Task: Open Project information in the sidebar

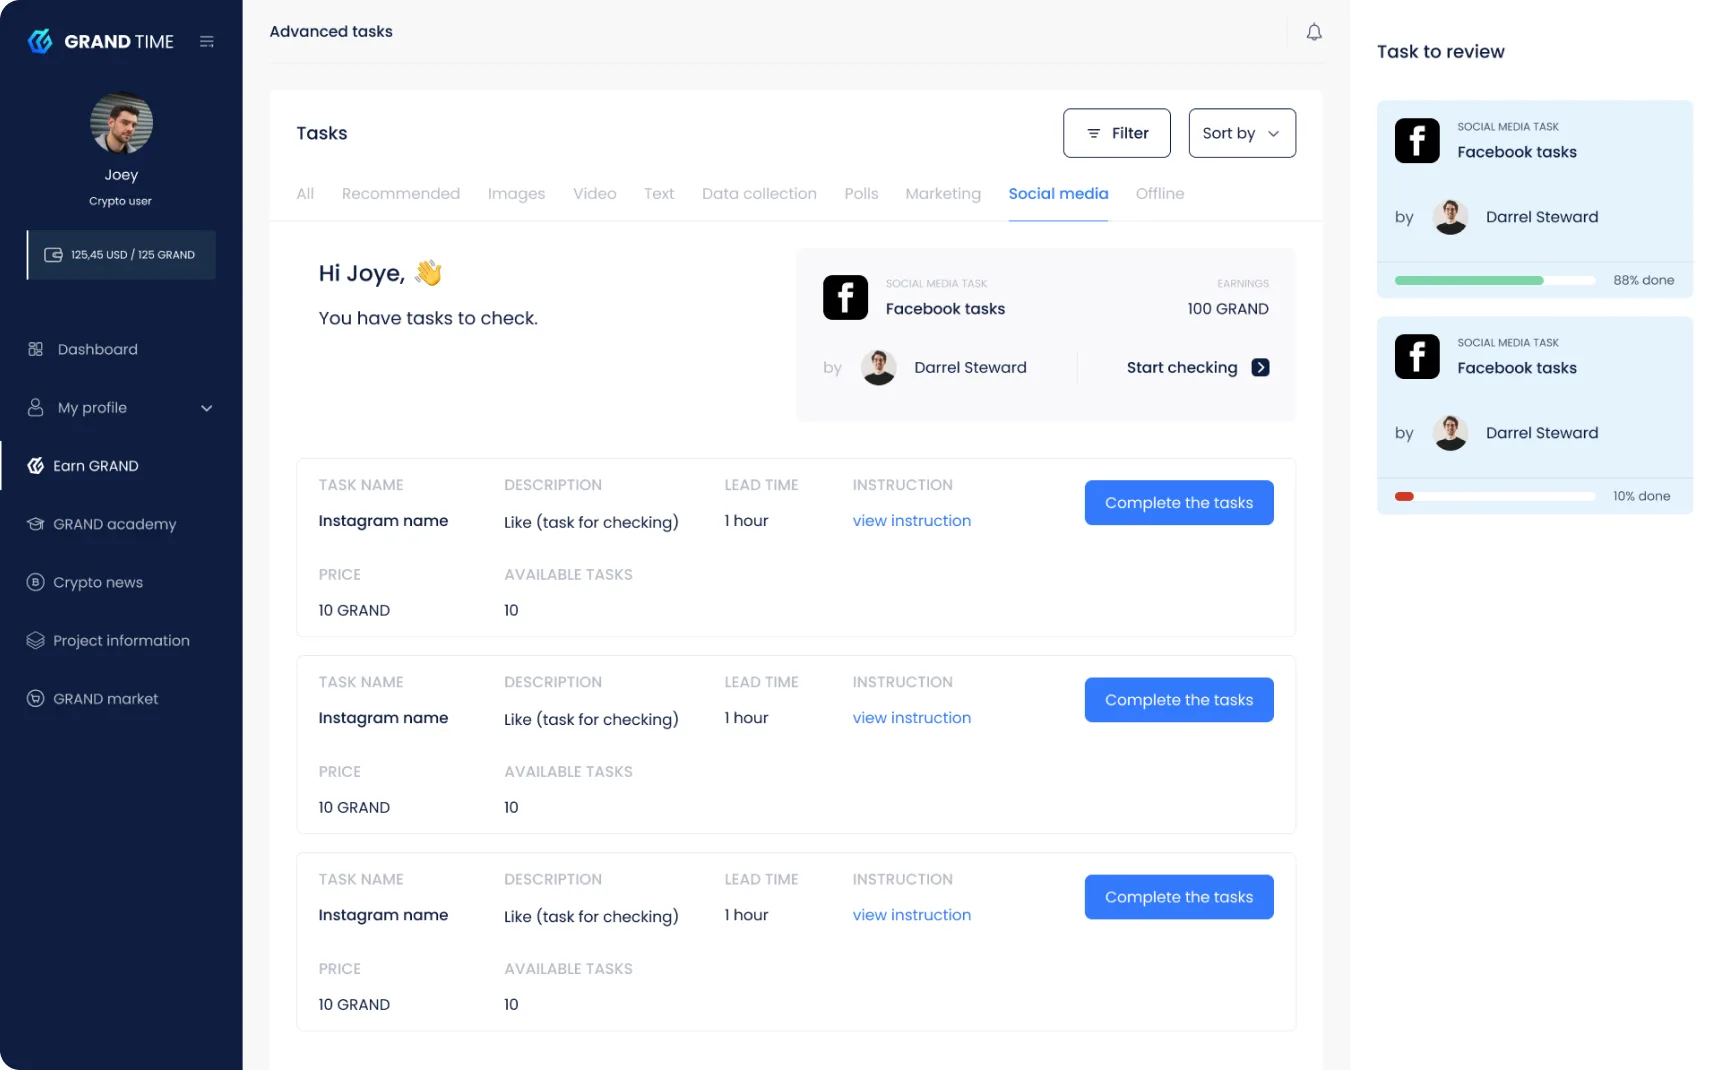Action: click(x=121, y=641)
